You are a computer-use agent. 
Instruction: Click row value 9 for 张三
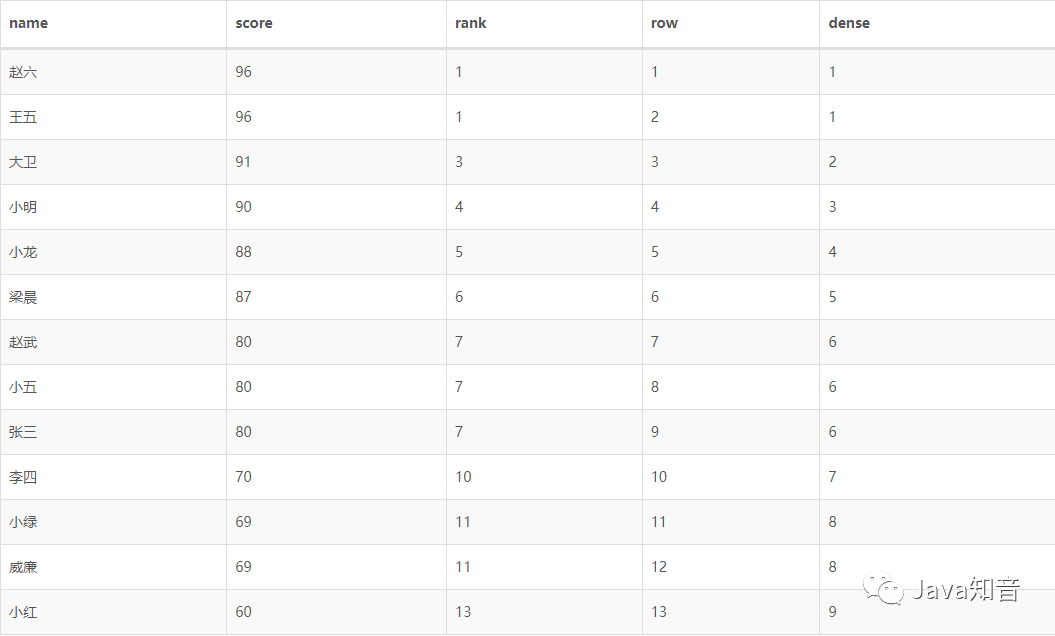[655, 432]
